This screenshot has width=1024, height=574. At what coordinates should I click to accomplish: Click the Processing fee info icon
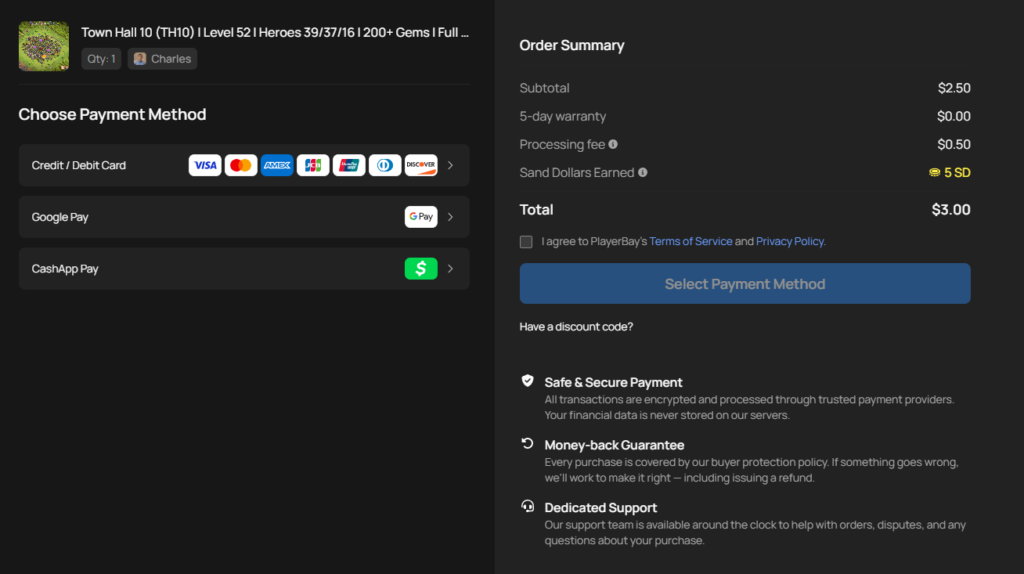tap(613, 144)
